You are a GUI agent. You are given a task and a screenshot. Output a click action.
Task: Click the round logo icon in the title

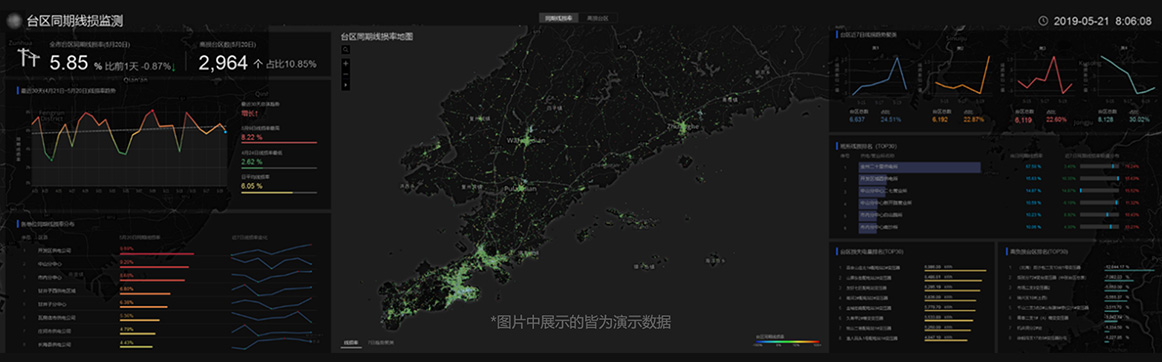tap(13, 20)
